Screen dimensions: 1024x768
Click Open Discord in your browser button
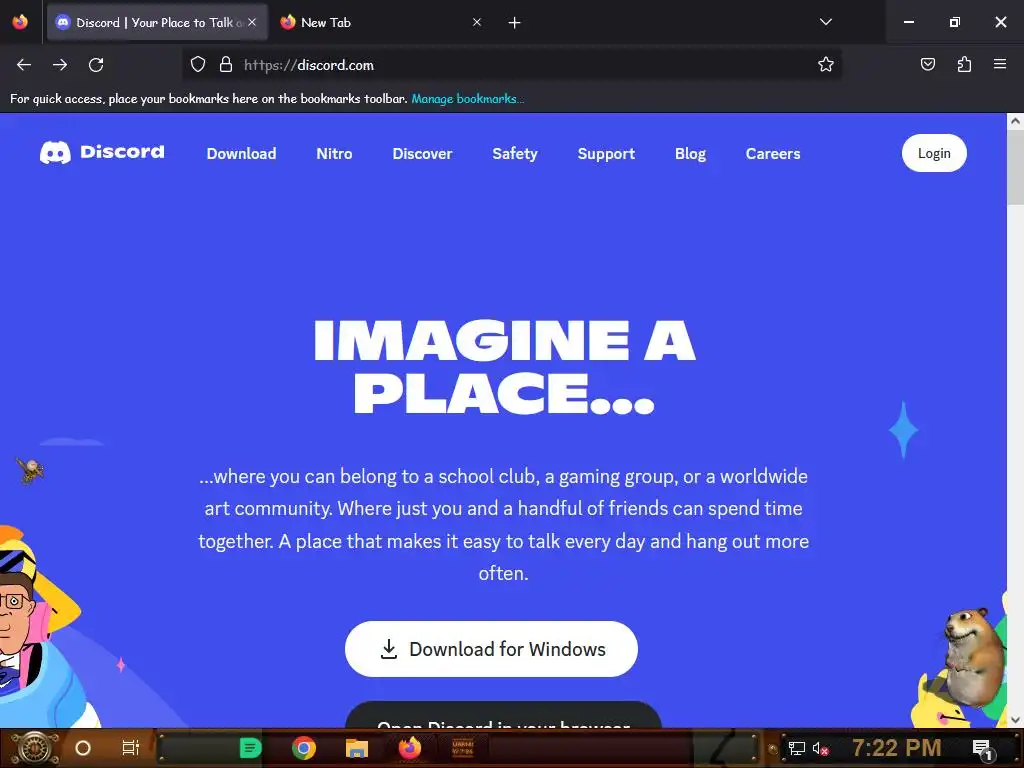pyautogui.click(x=503, y=716)
